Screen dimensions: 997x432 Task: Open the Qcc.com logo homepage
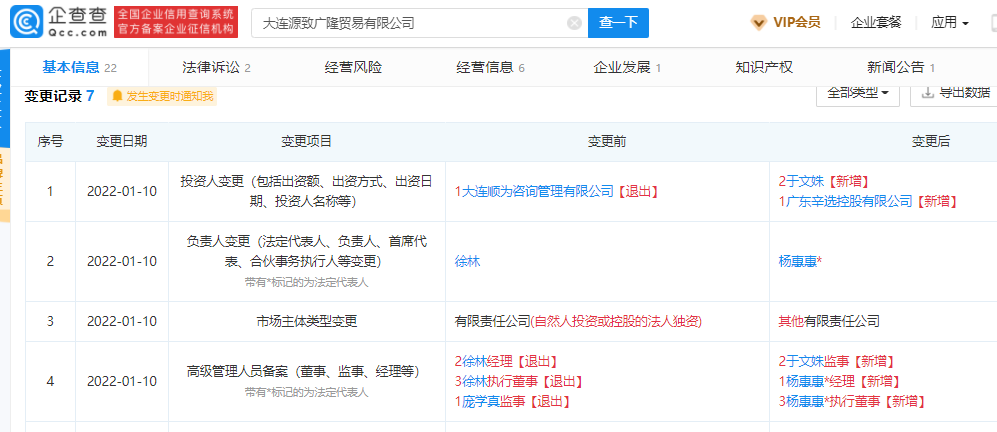pos(58,22)
